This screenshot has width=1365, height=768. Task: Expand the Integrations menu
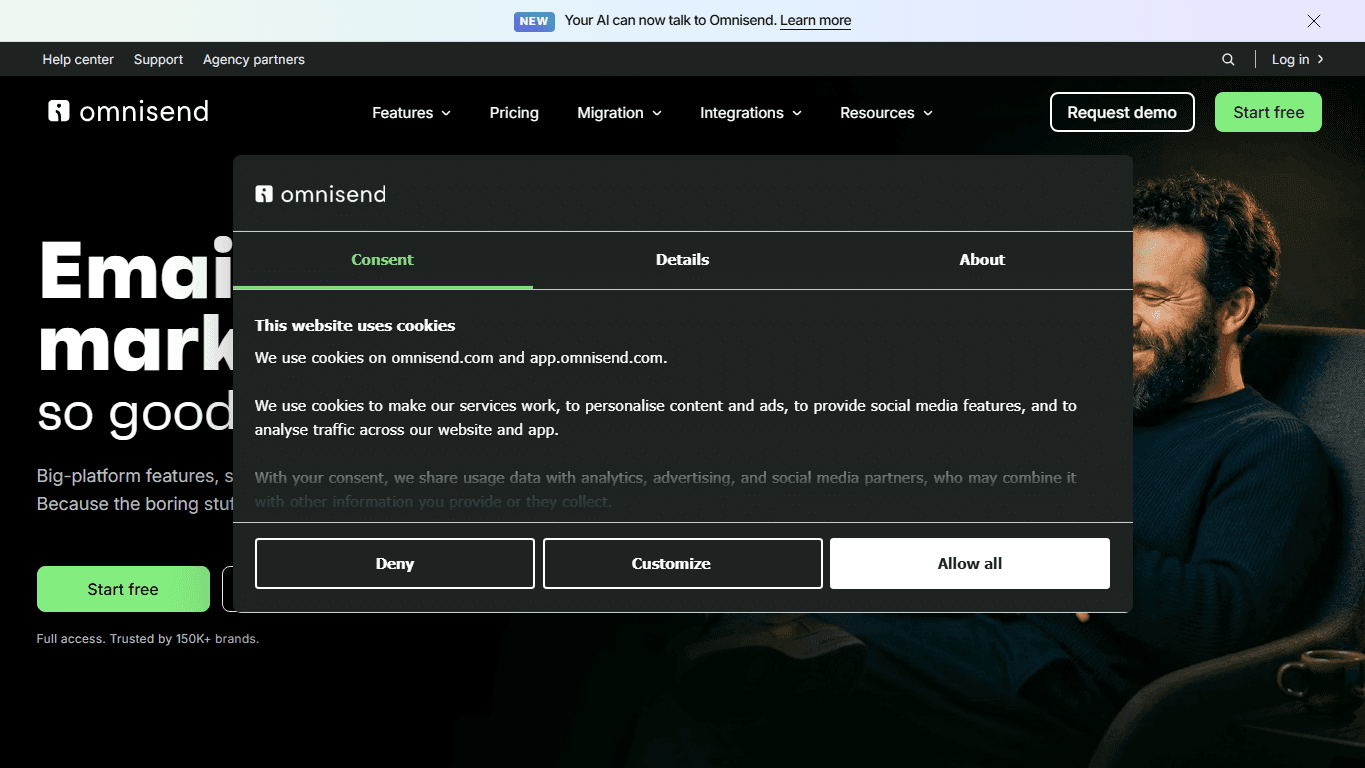pyautogui.click(x=750, y=113)
